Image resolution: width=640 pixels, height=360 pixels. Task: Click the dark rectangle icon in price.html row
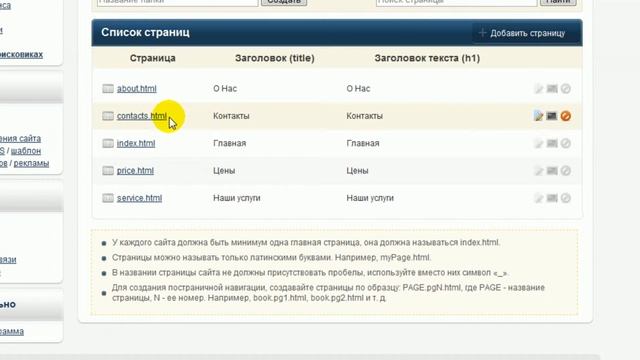coord(552,171)
